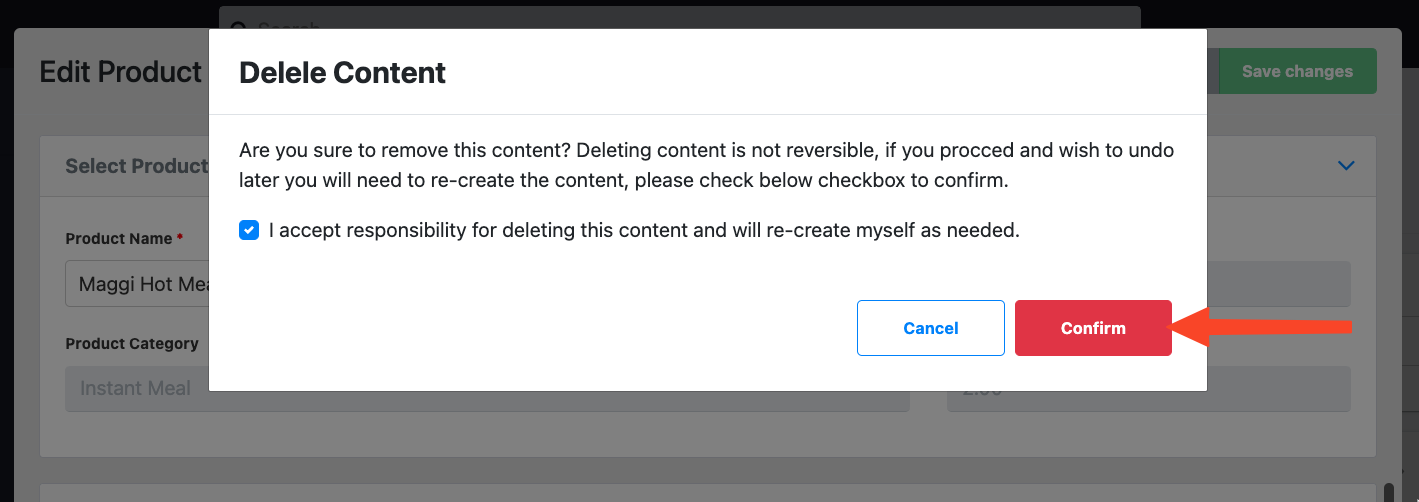Image resolution: width=1419 pixels, height=502 pixels.
Task: Click the gray button beside Save changes
Action: click(x=1212, y=71)
